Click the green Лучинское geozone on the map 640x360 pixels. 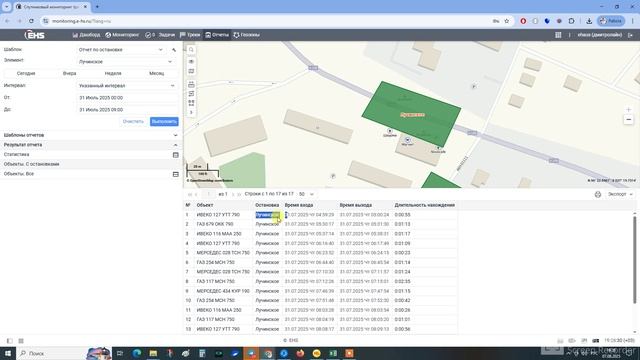[411, 114]
